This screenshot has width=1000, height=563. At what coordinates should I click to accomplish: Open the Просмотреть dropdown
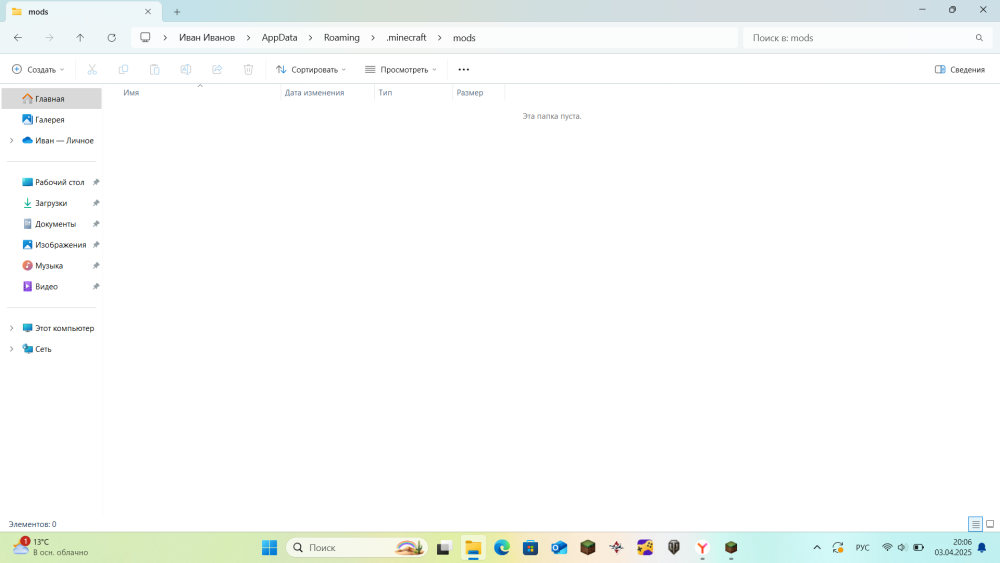click(x=401, y=69)
